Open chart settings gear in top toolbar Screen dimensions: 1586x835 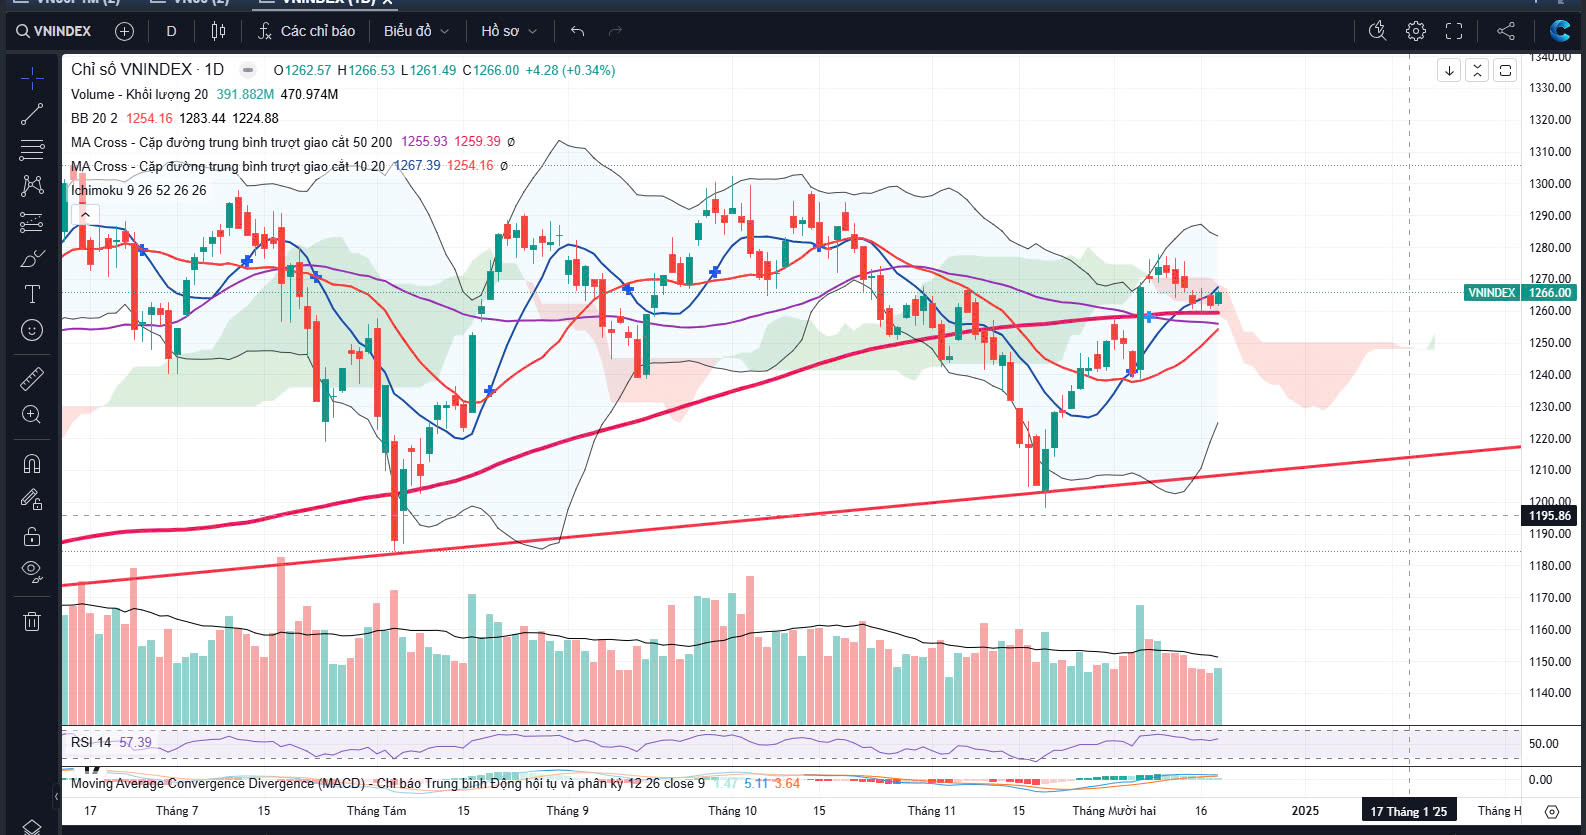click(x=1416, y=31)
